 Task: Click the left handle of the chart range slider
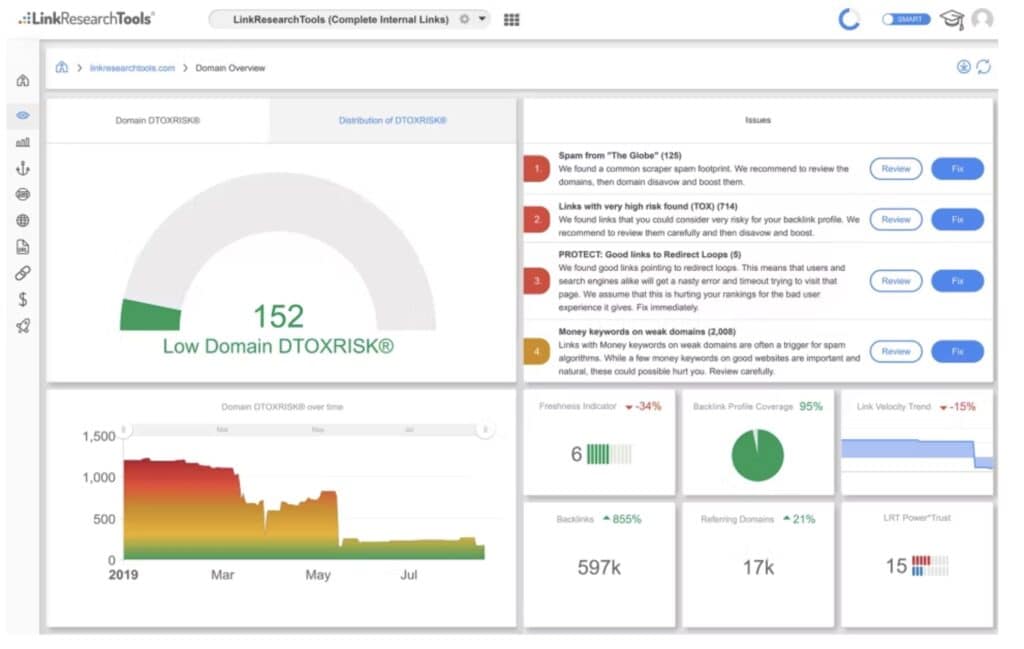pos(123,429)
